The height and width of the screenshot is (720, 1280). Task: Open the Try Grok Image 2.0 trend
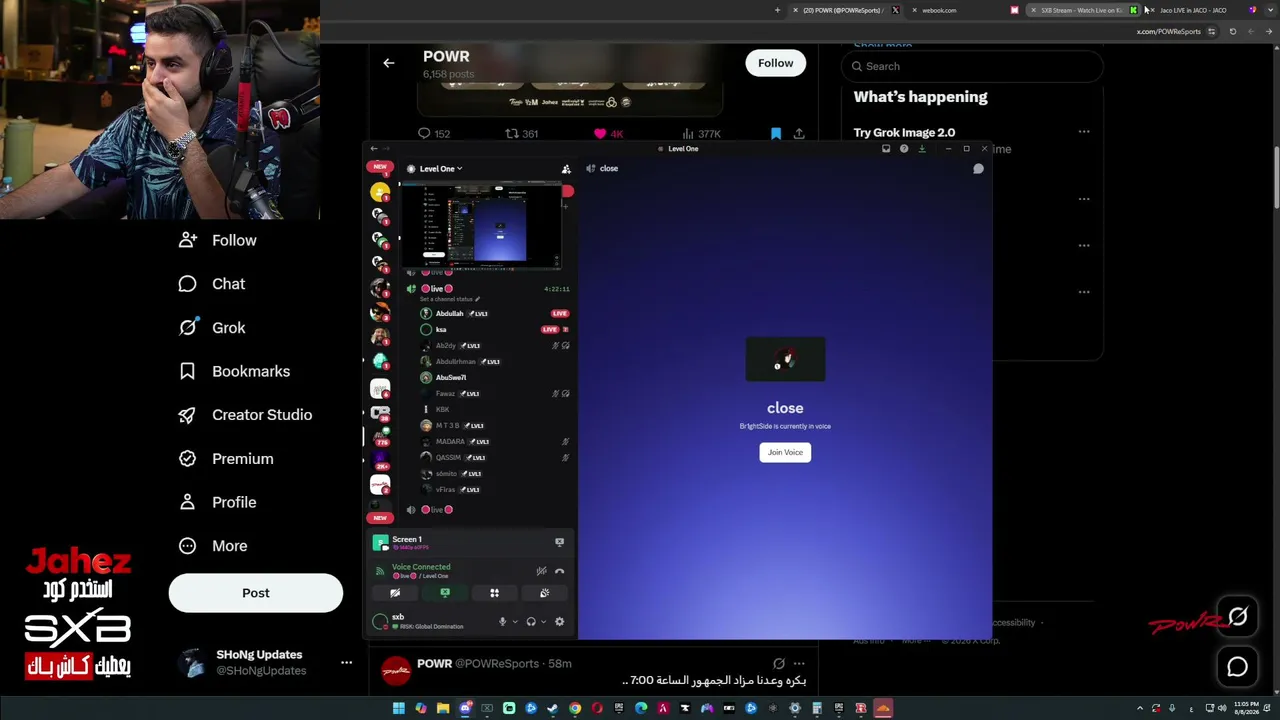click(904, 132)
